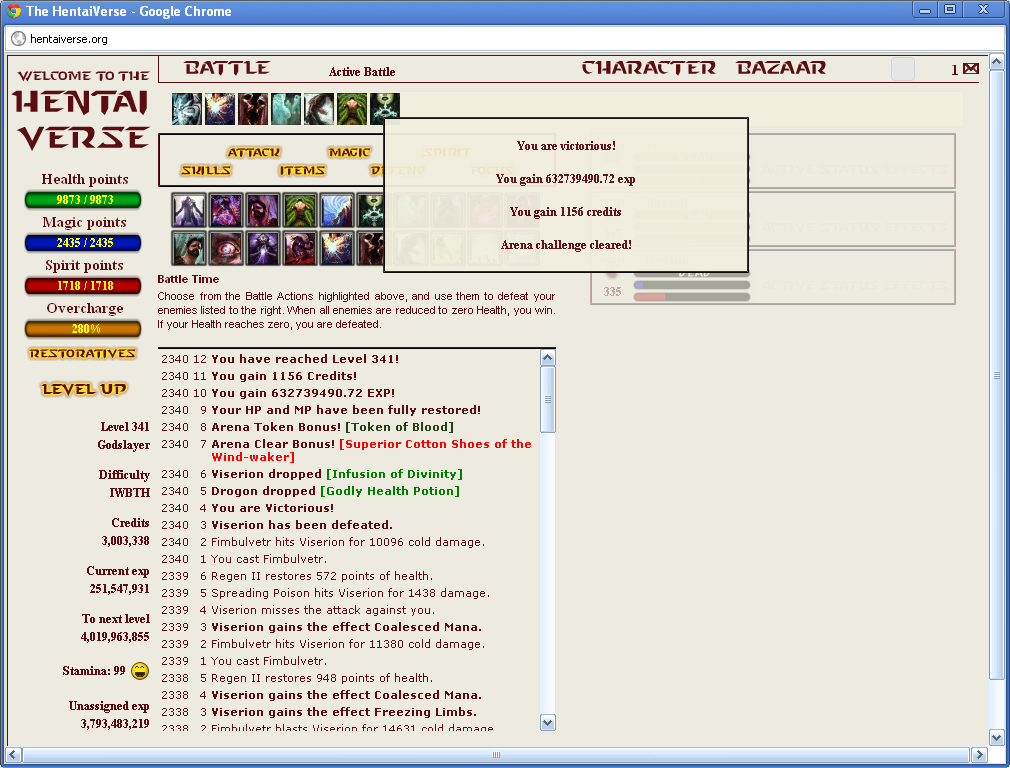Use the green aura man quickbar spell
Screen dimensions: 1010x768
tap(300, 210)
